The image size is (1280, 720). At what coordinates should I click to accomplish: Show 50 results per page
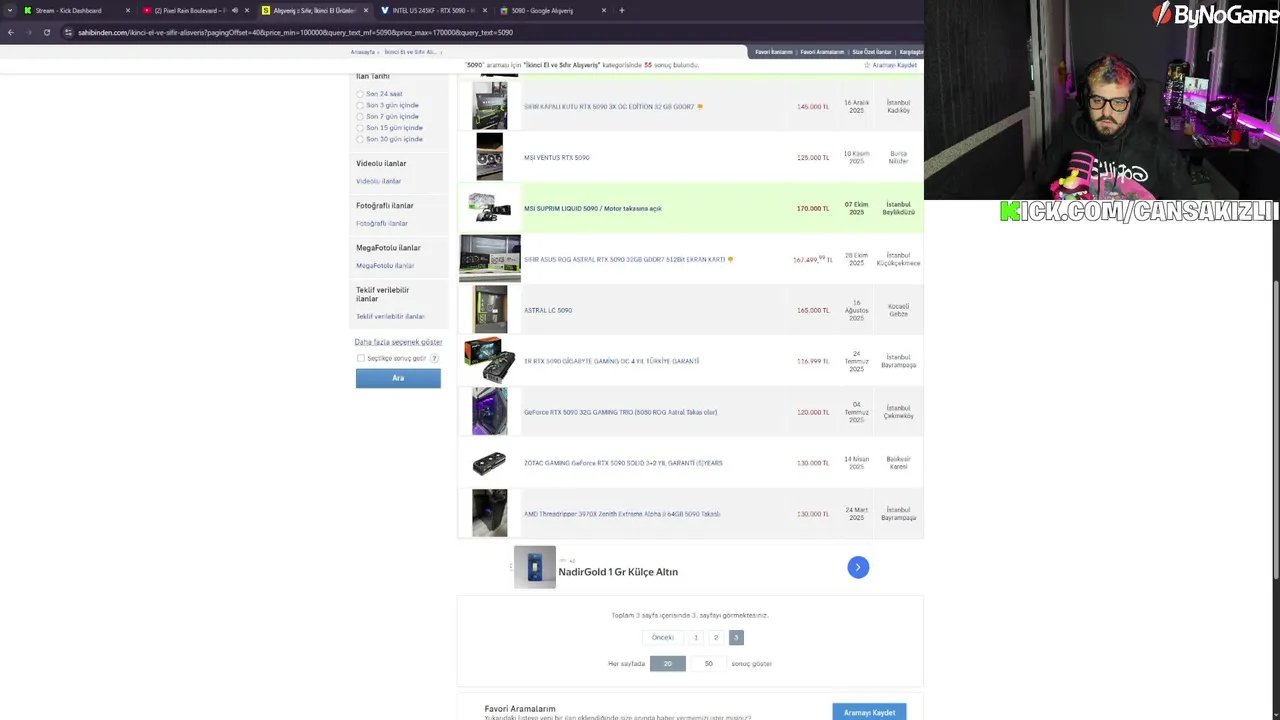click(709, 664)
